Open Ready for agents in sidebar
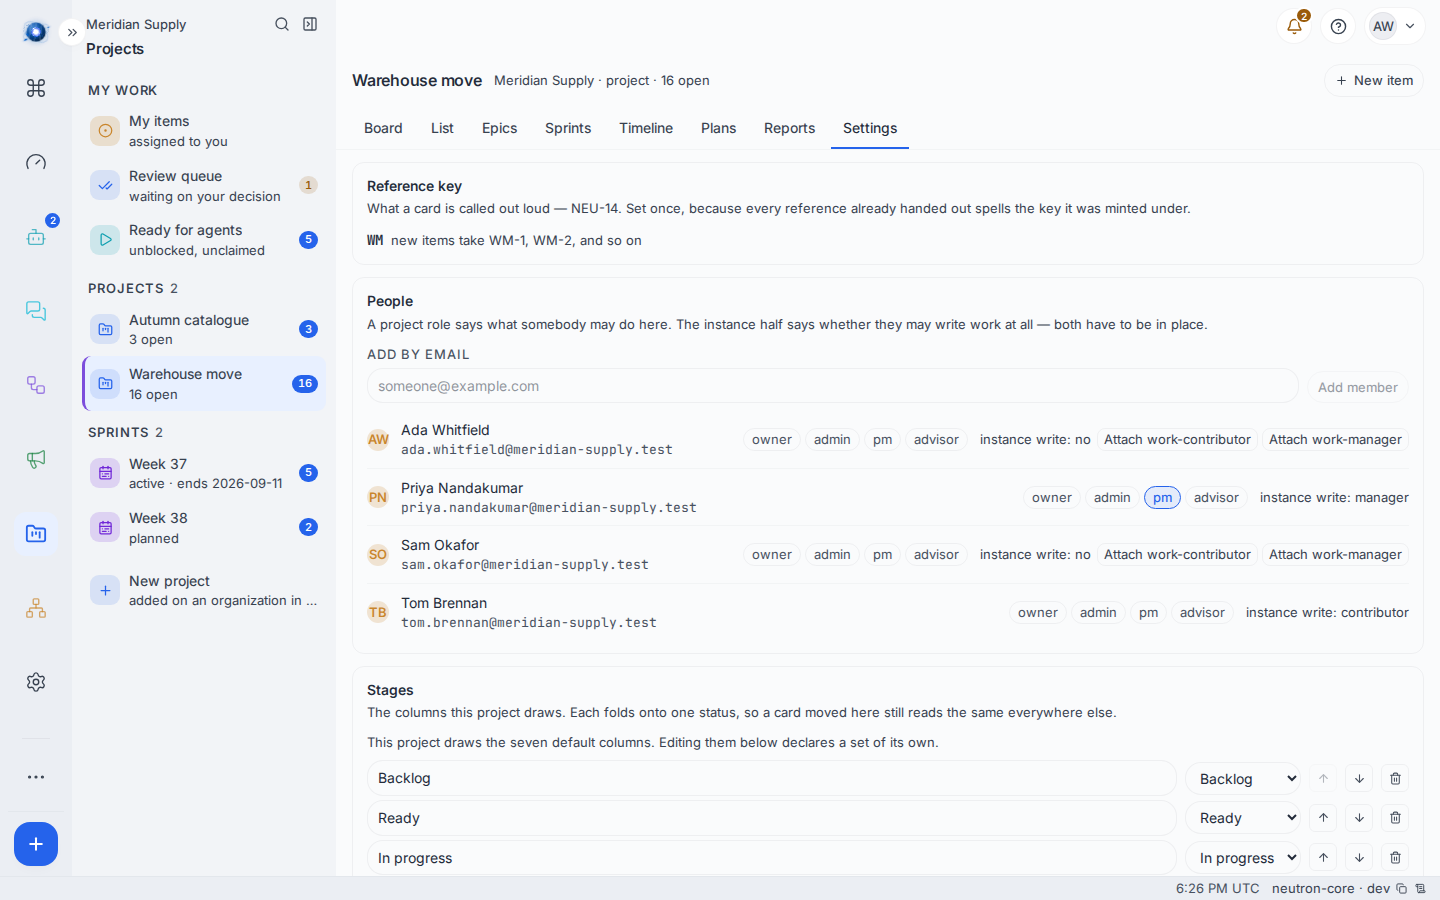This screenshot has width=1440, height=900. (x=204, y=240)
